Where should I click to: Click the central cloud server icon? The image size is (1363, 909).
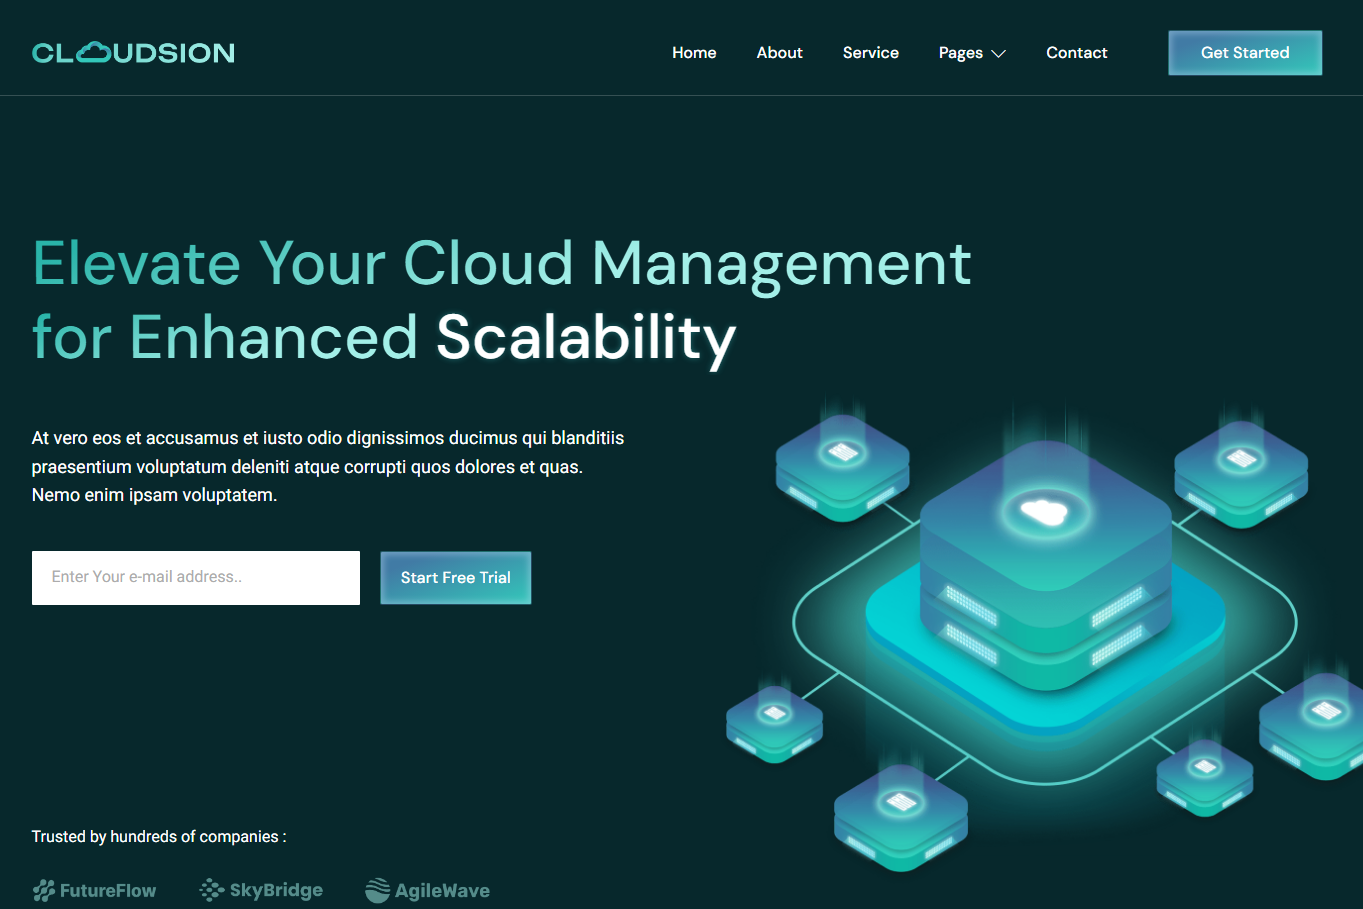pos(1044,513)
